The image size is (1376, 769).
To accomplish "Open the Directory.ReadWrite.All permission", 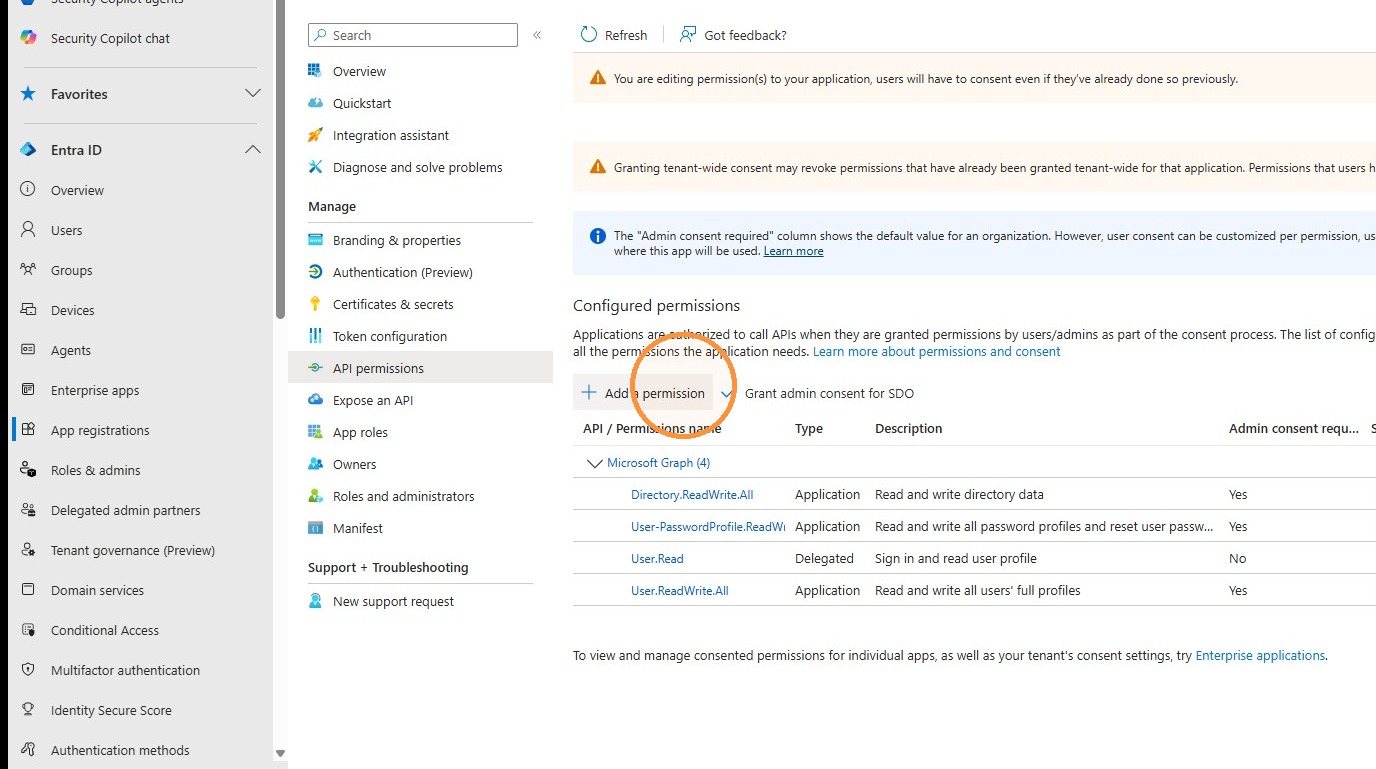I will point(692,494).
